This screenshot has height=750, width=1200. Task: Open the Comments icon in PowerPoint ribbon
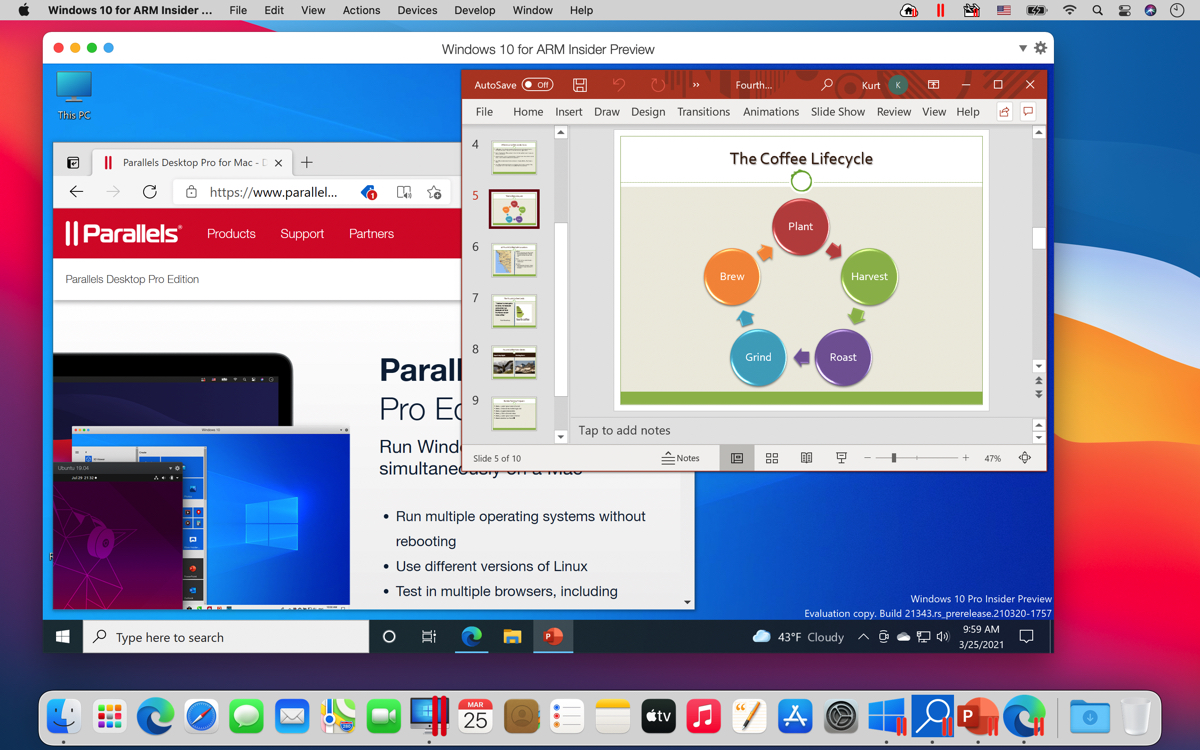click(1028, 112)
